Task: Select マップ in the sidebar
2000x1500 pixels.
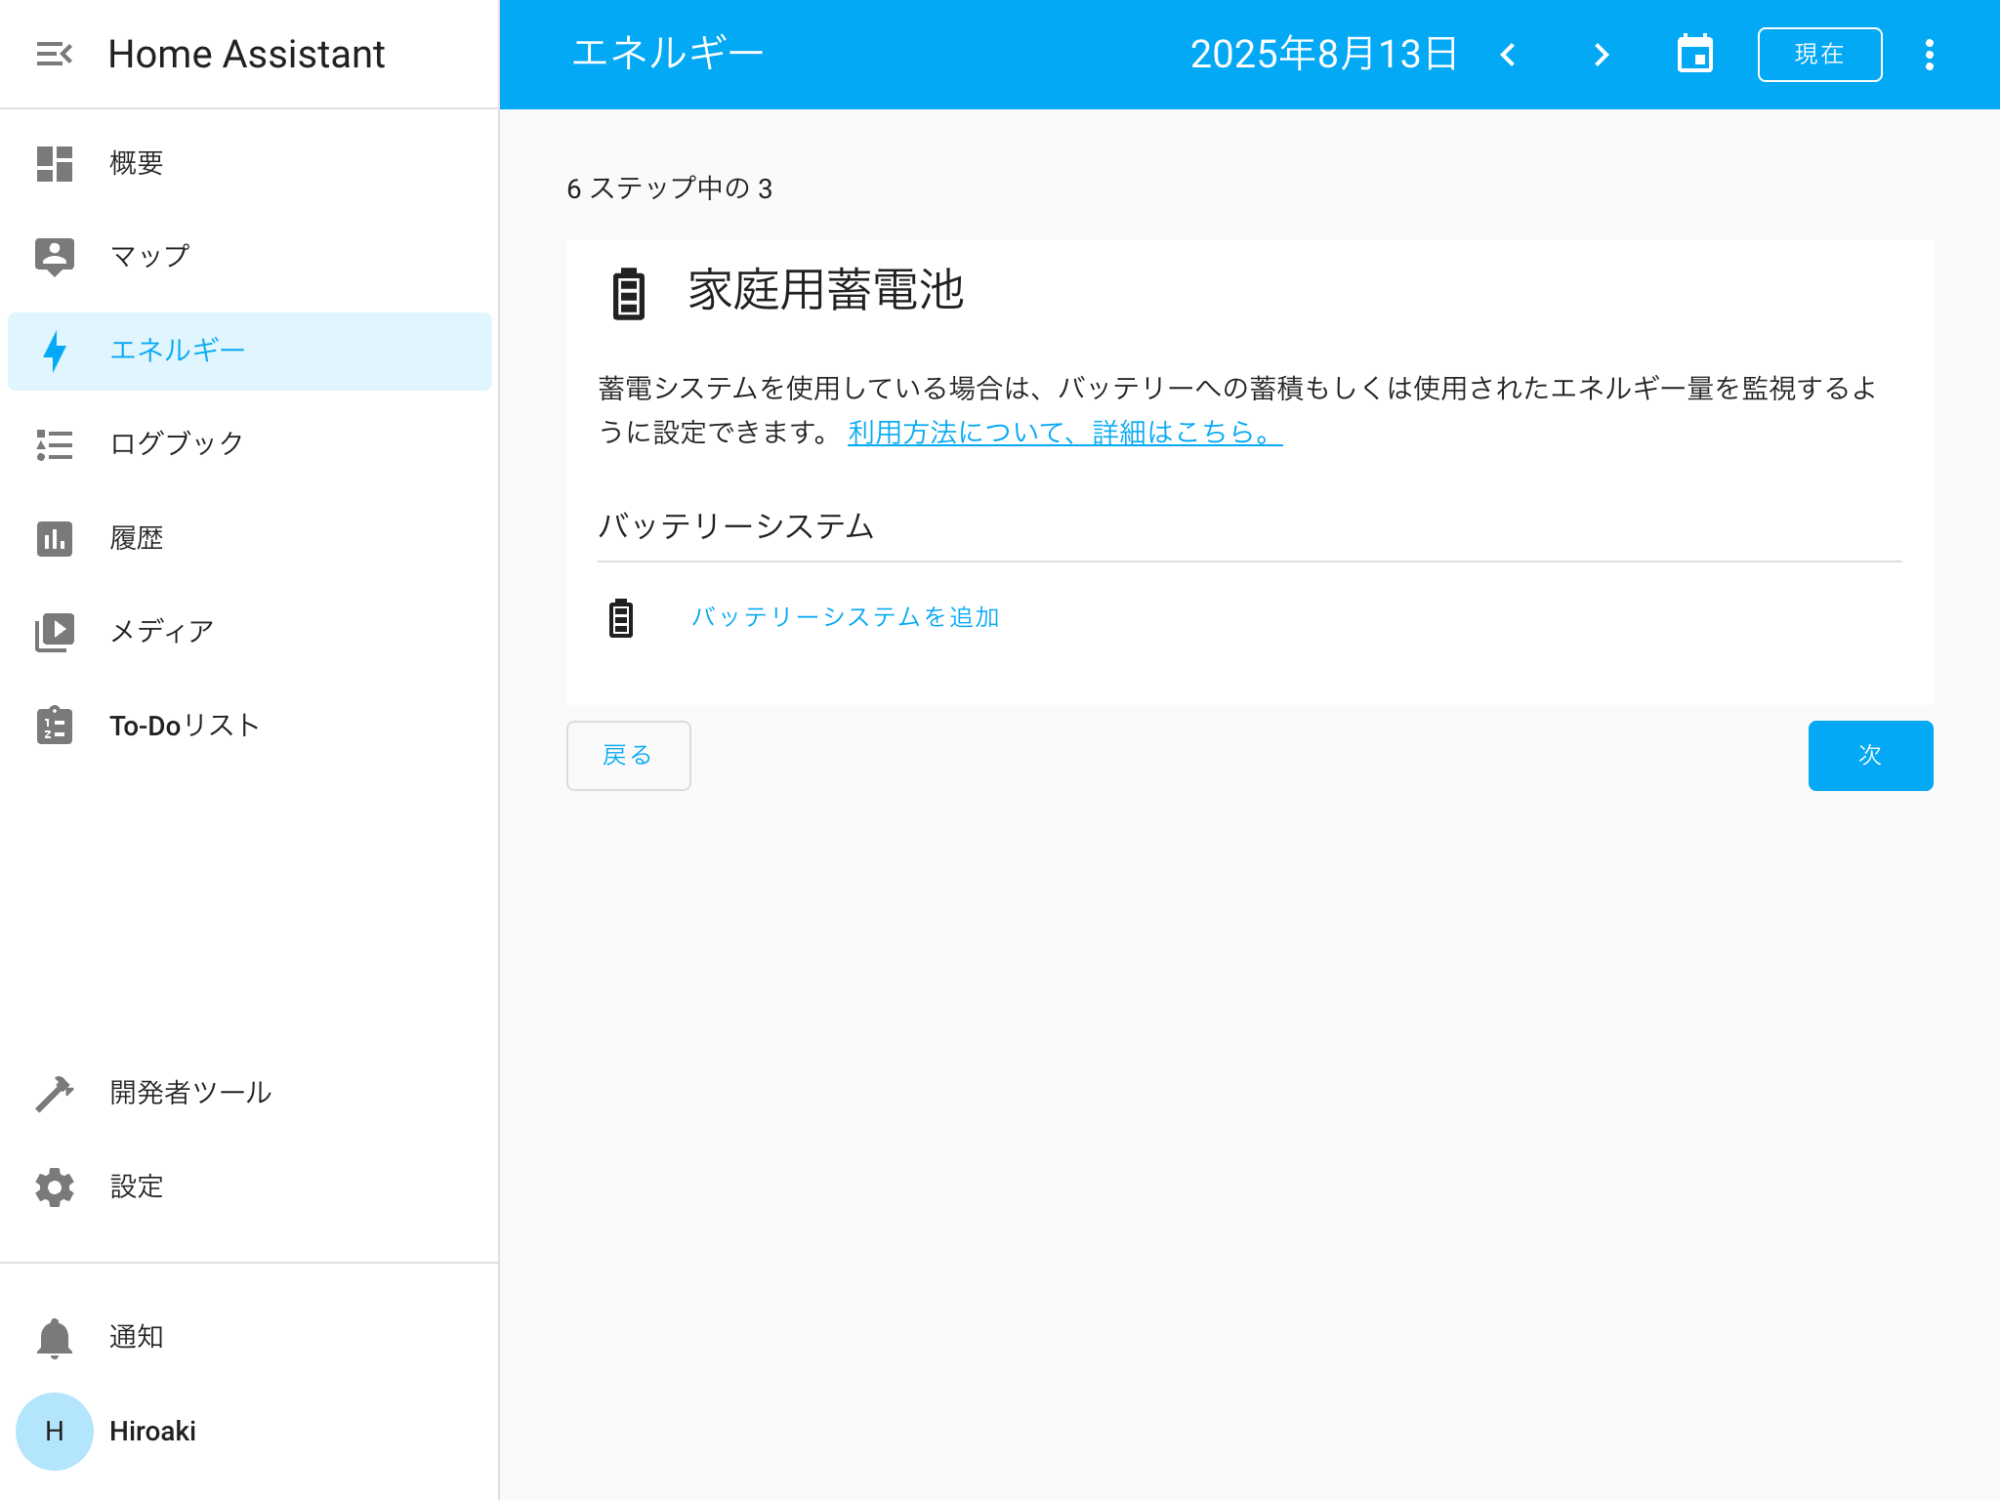Action: point(250,257)
